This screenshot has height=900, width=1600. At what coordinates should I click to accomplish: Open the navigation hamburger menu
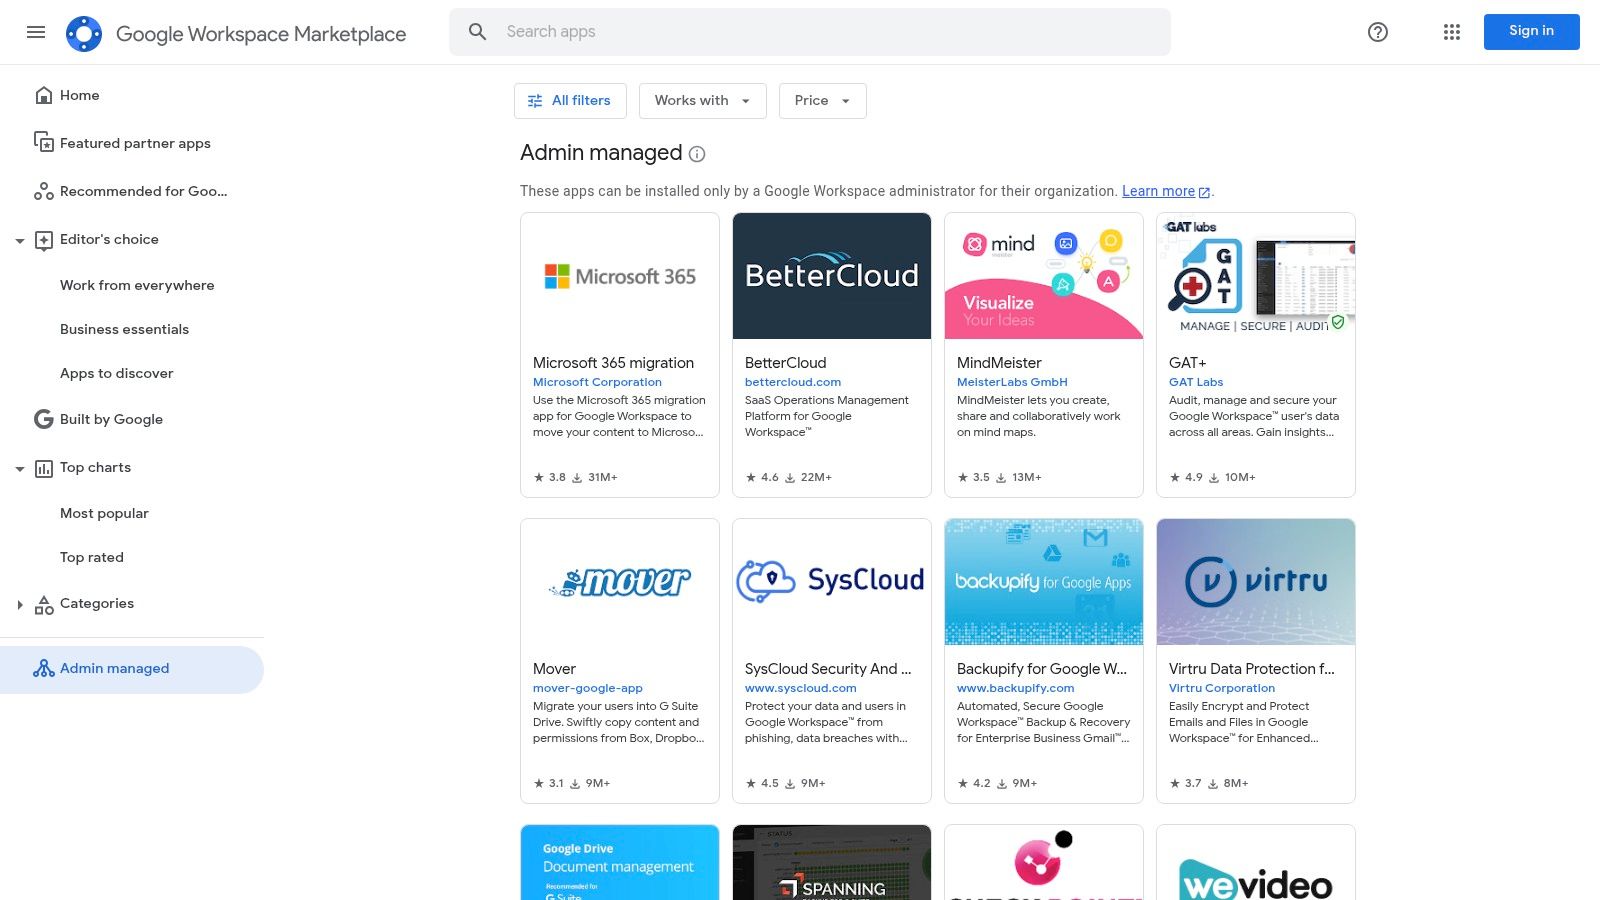coord(36,32)
